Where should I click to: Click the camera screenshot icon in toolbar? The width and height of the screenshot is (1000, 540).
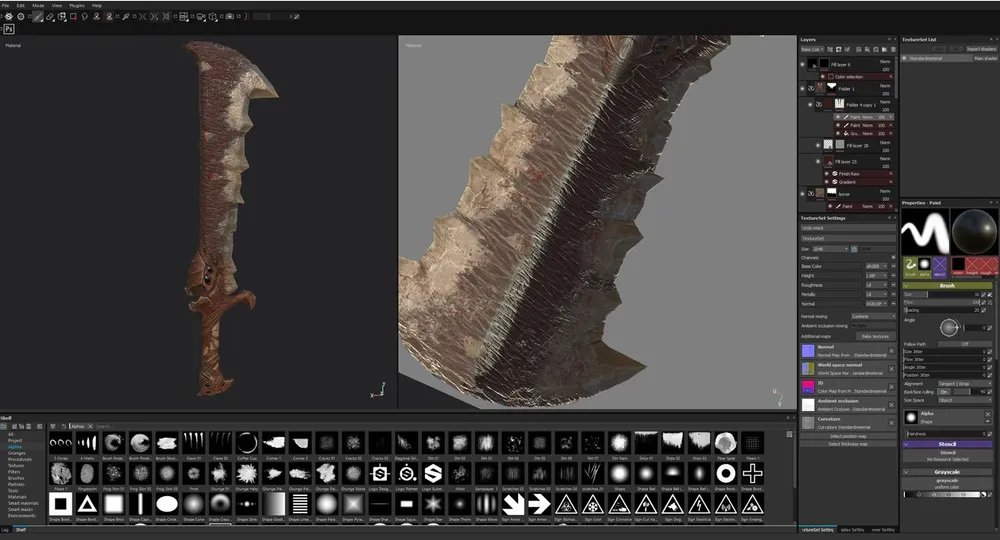tap(229, 17)
